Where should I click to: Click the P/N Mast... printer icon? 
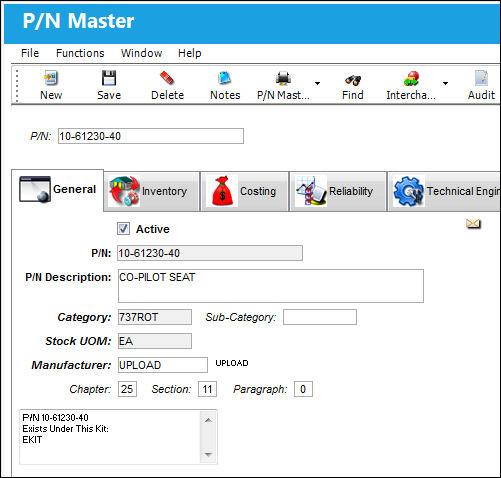(283, 78)
